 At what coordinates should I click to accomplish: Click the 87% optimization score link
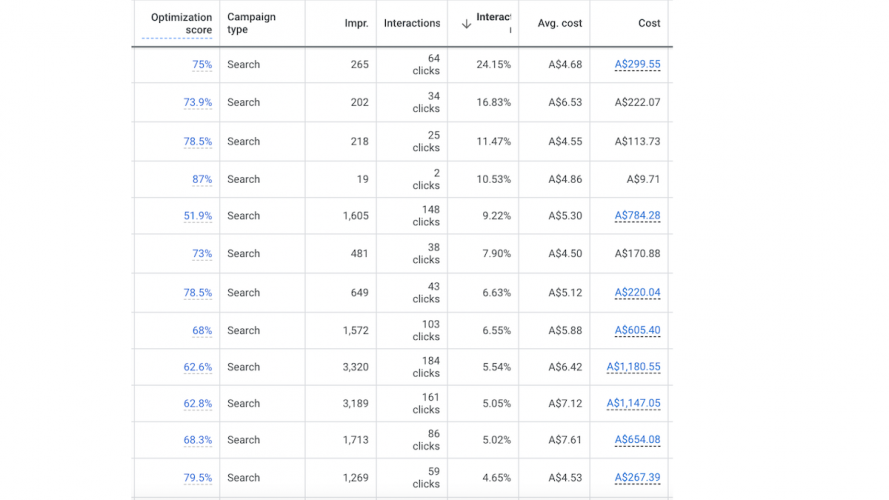[202, 180]
